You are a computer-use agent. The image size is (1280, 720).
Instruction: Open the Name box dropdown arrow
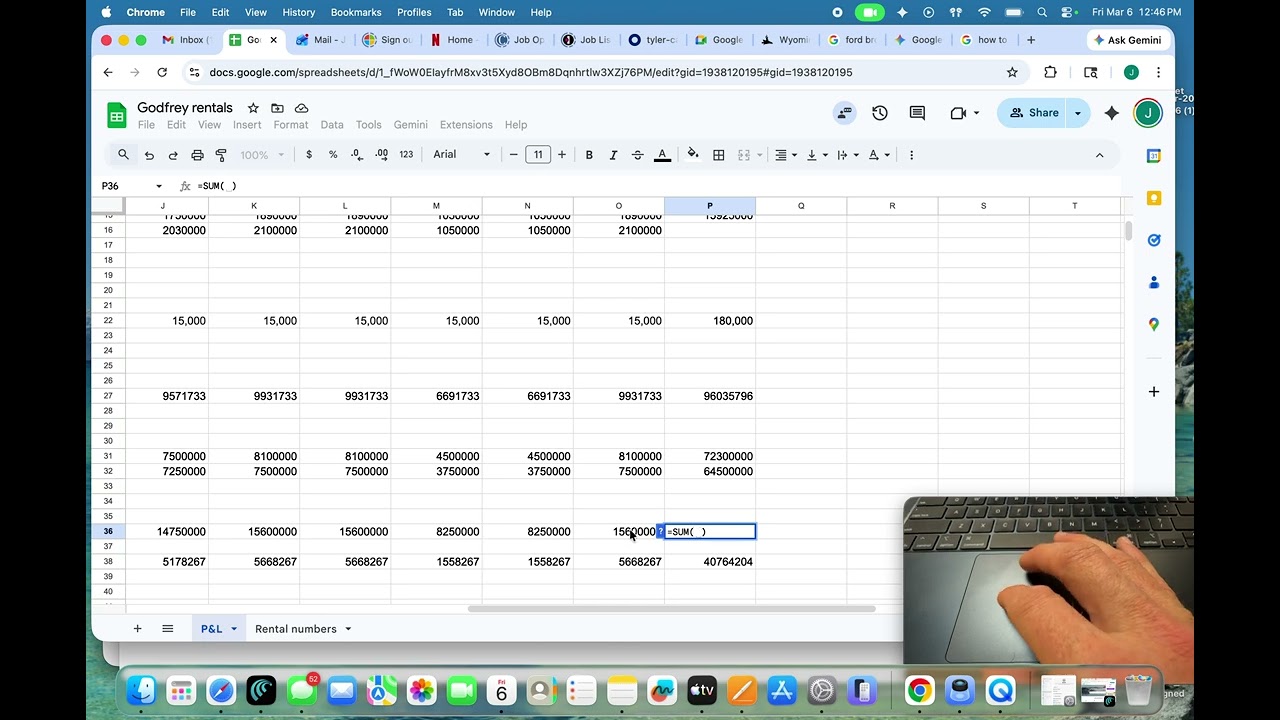[159, 186]
